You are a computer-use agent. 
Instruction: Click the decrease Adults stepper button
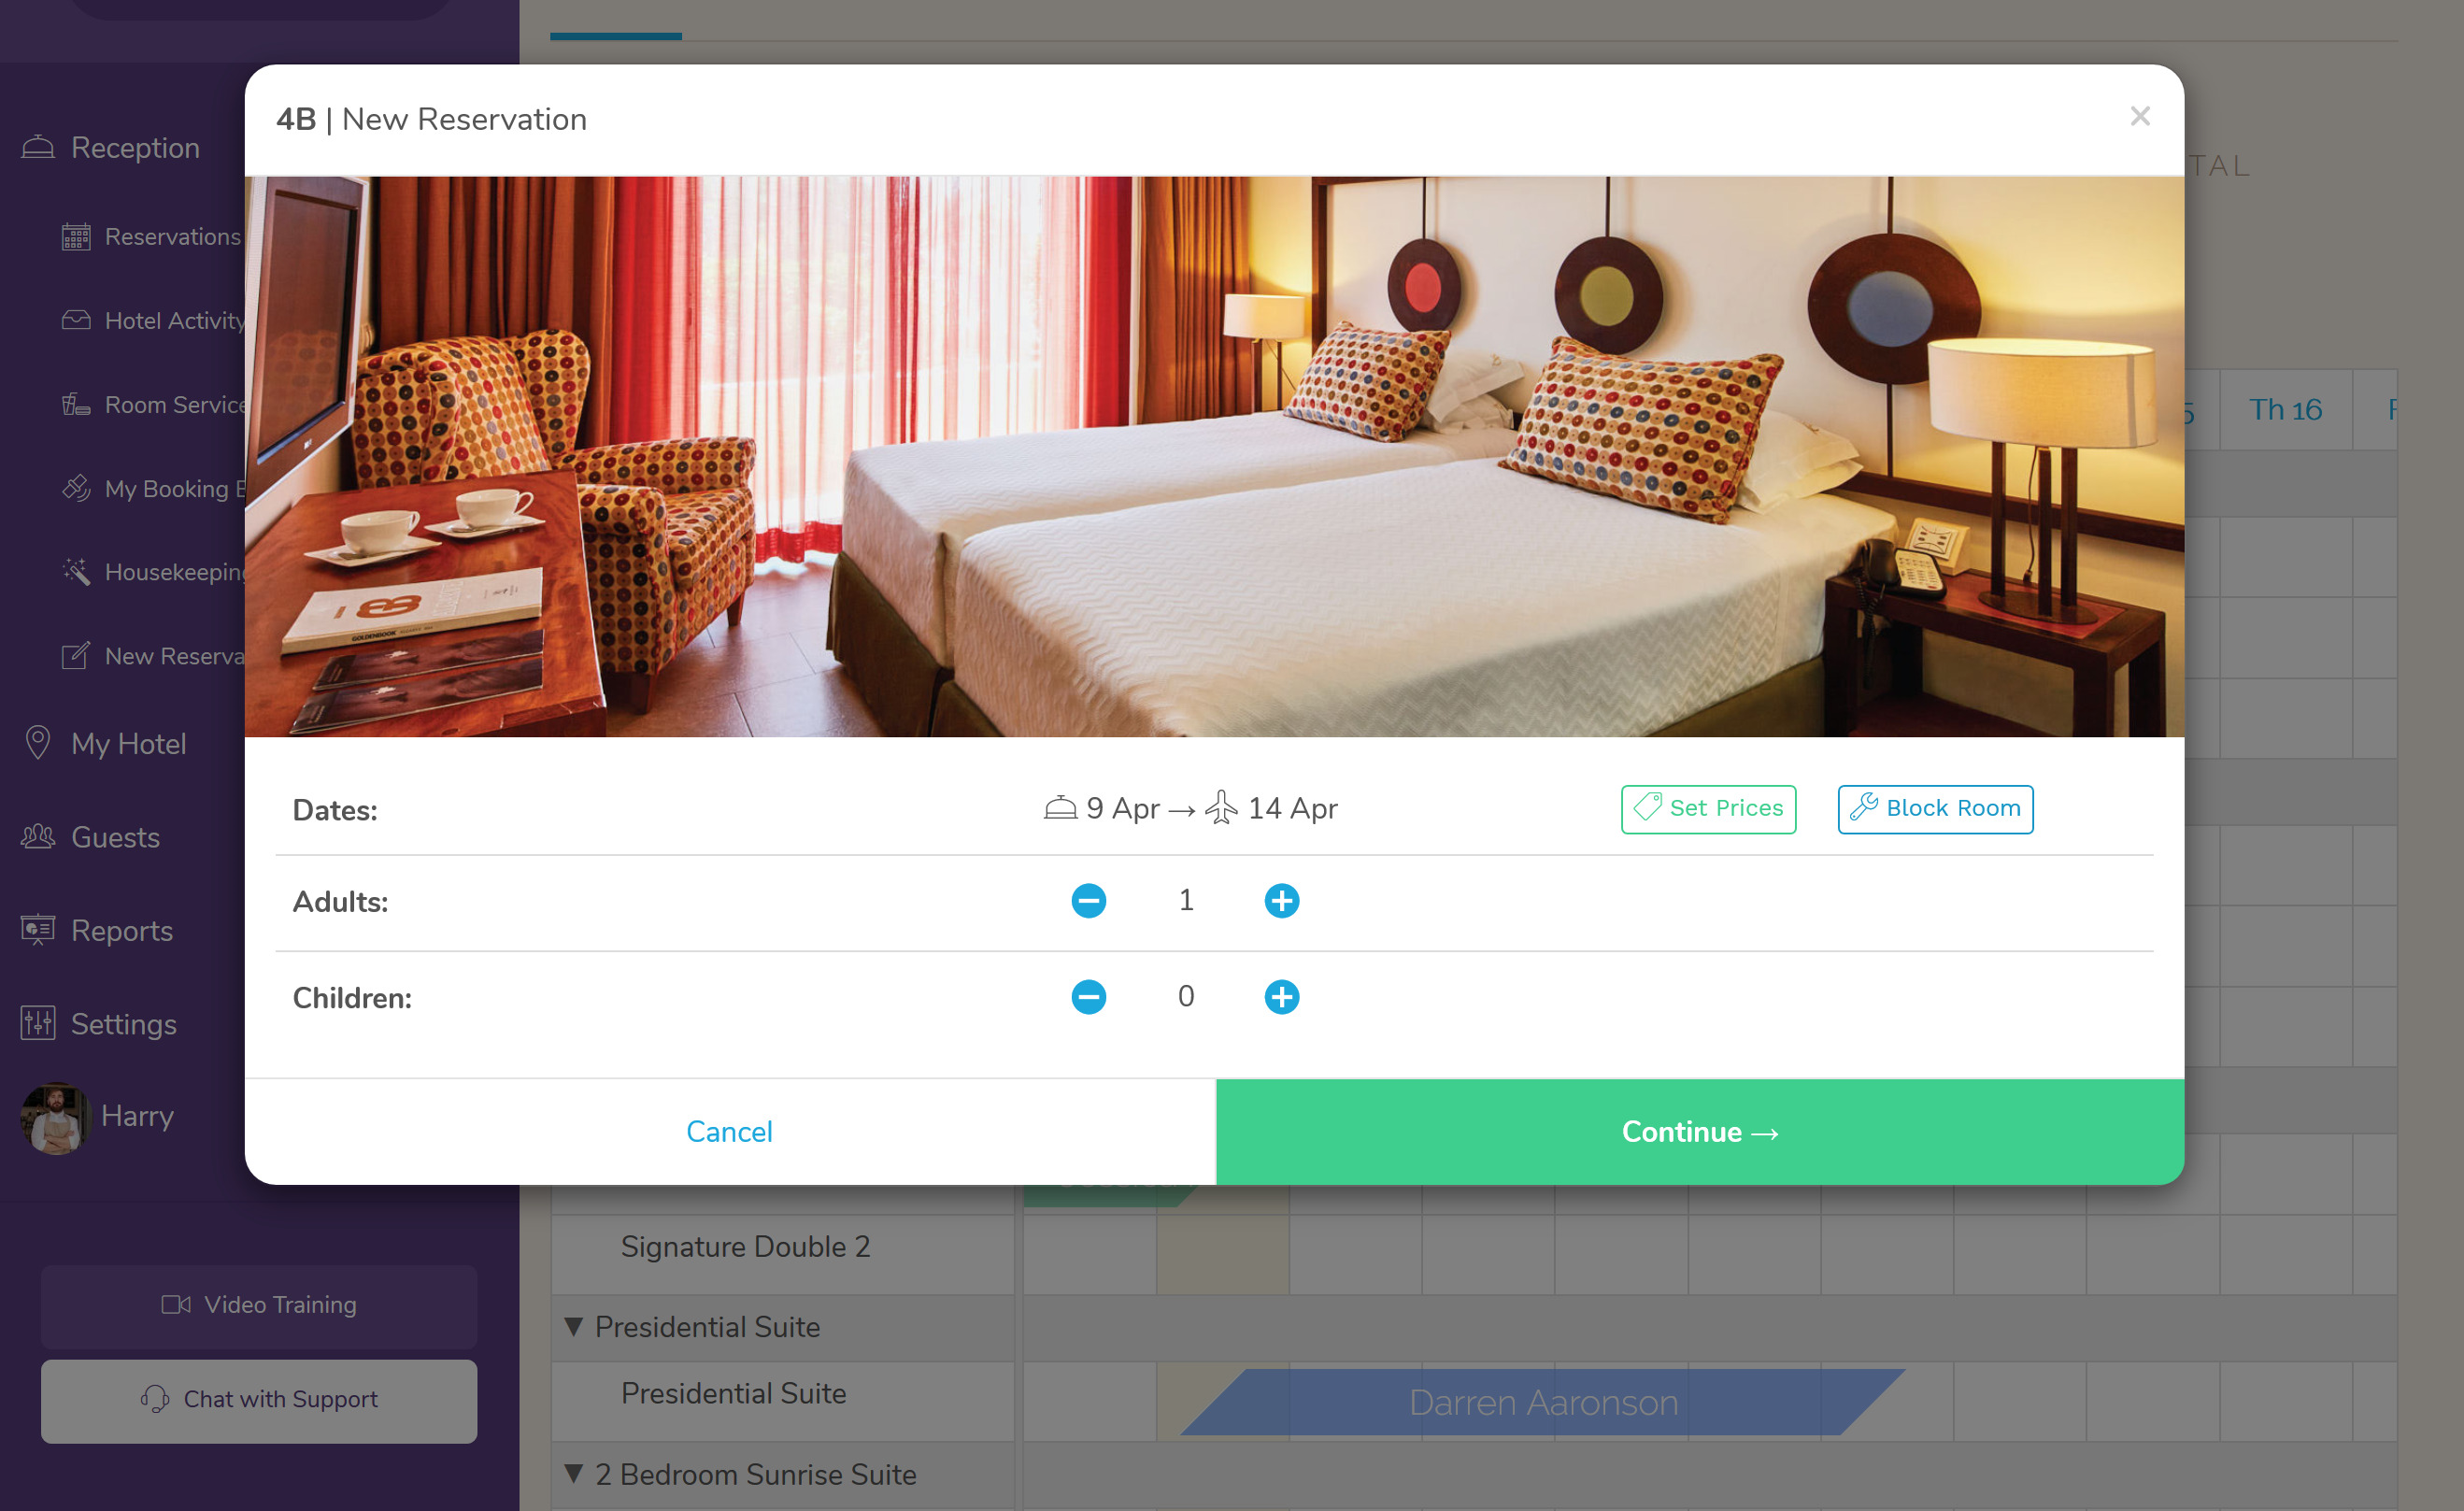pyautogui.click(x=1088, y=902)
